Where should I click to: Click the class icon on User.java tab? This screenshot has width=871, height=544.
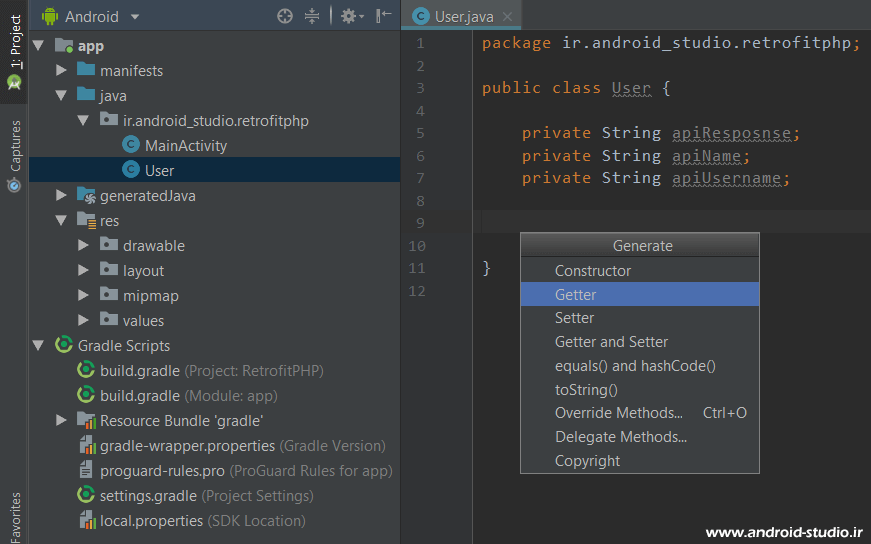click(421, 17)
